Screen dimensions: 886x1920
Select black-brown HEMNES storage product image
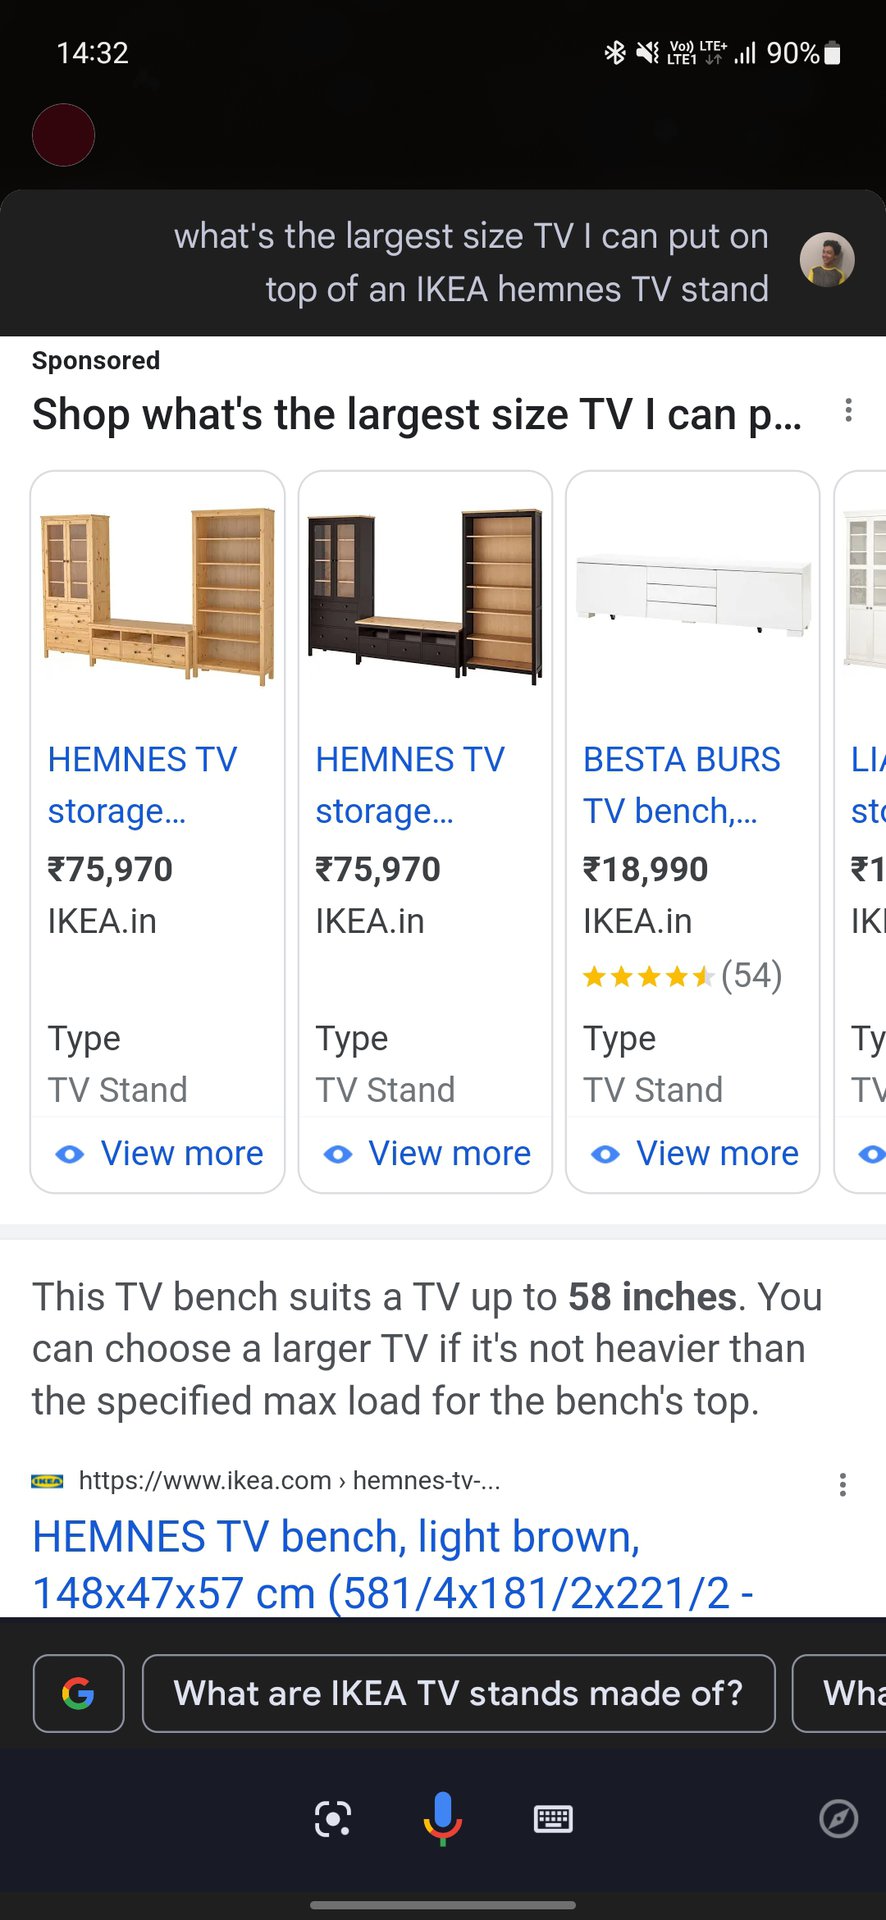click(x=426, y=595)
